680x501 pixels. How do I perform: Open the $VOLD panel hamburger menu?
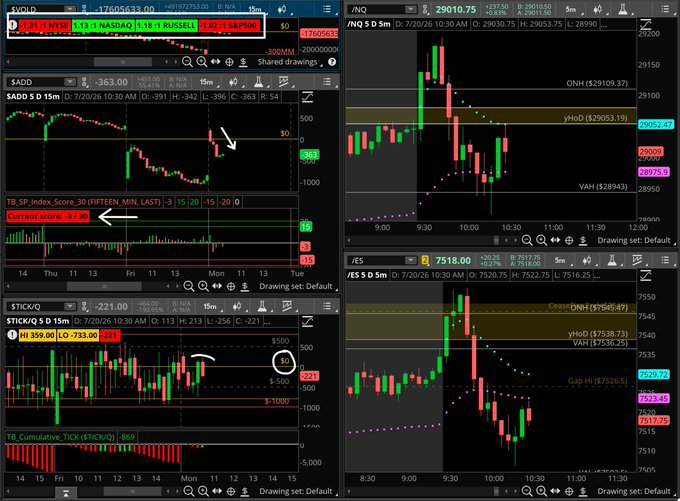(x=327, y=9)
